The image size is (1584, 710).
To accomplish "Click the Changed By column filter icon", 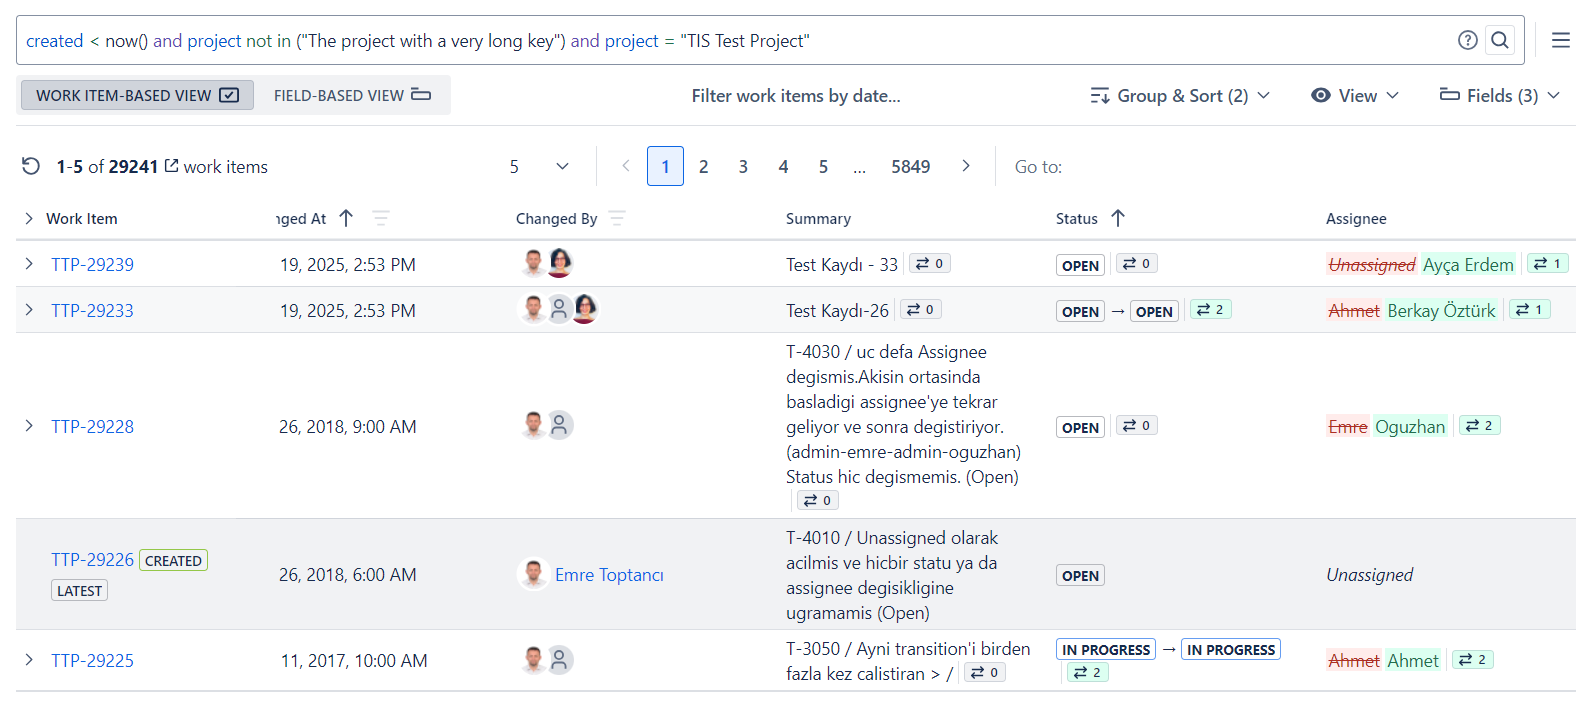I will 617,218.
